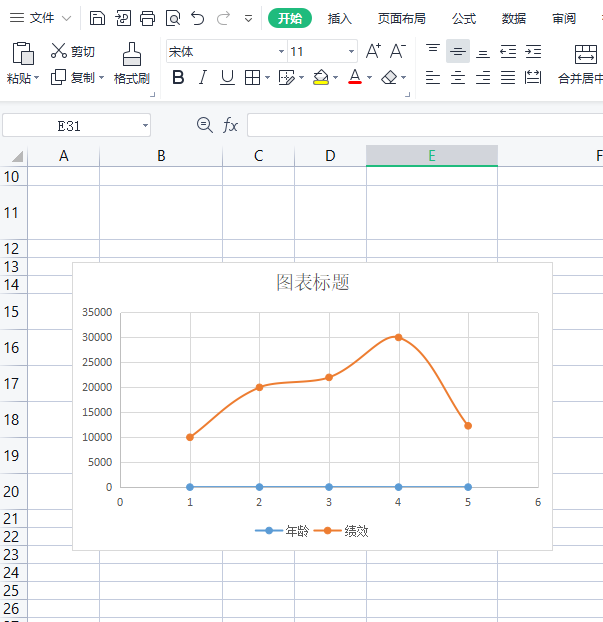Expand the clear eraser dropdown arrow
603x622 pixels.
(x=403, y=77)
